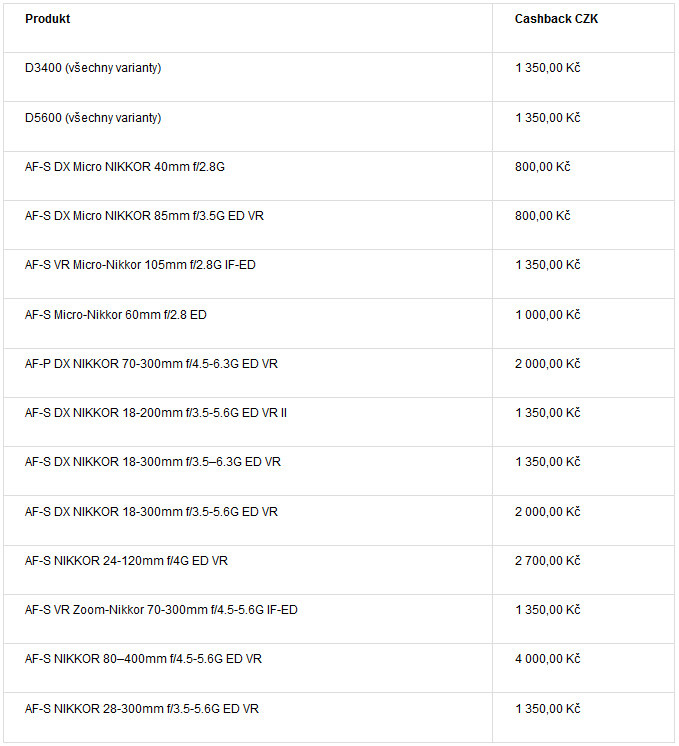Click AF-S DX NIKKOR 18-300mm f/3.5-5.6G

151,512
